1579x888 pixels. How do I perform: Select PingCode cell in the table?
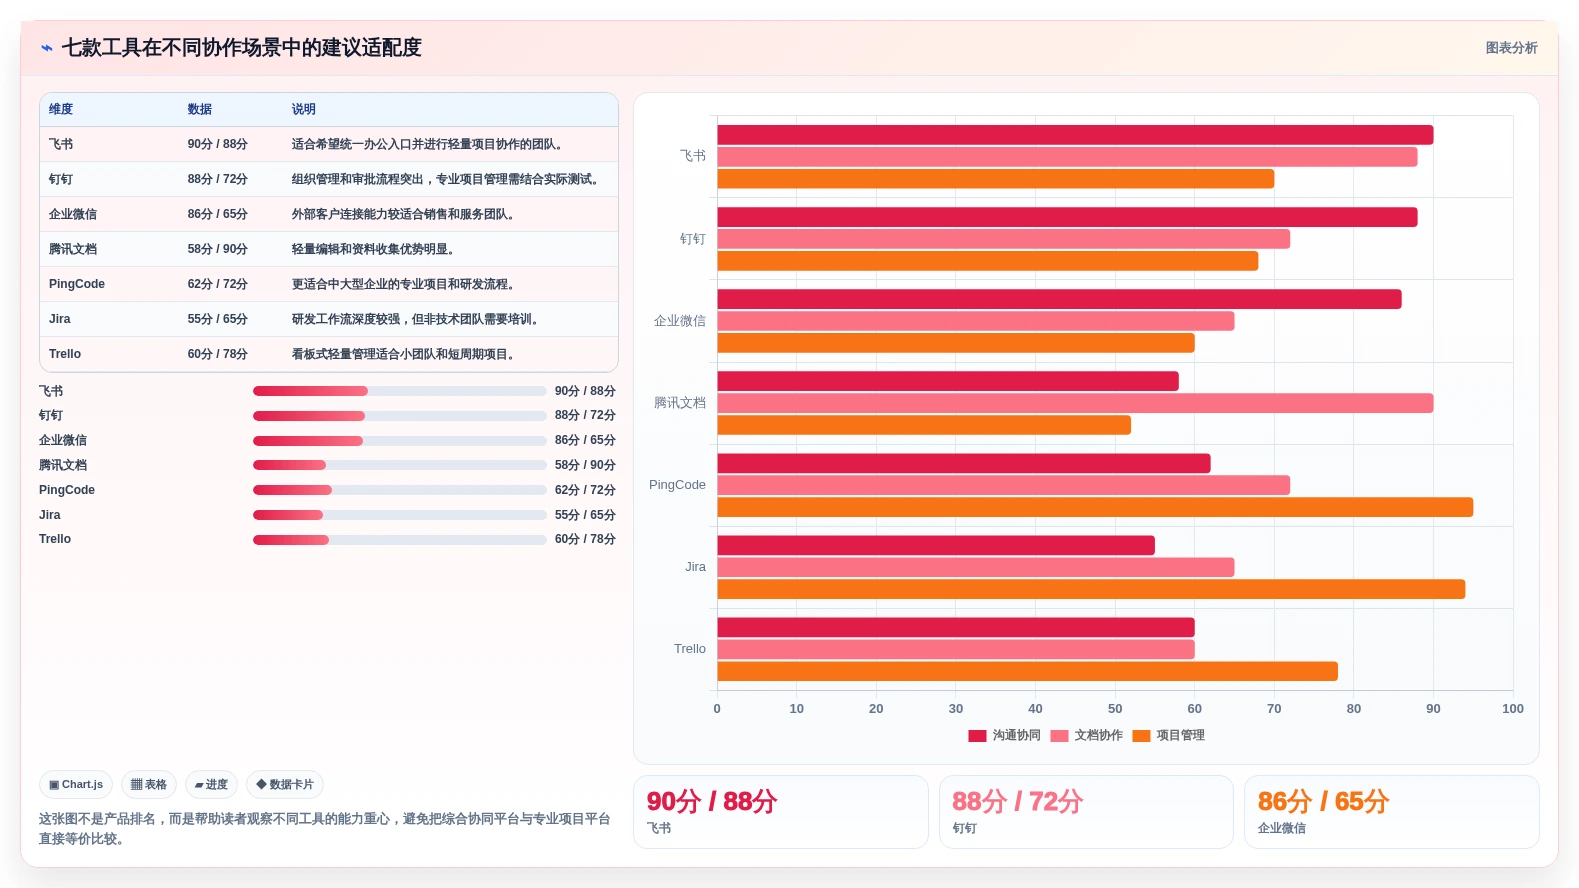(x=77, y=284)
